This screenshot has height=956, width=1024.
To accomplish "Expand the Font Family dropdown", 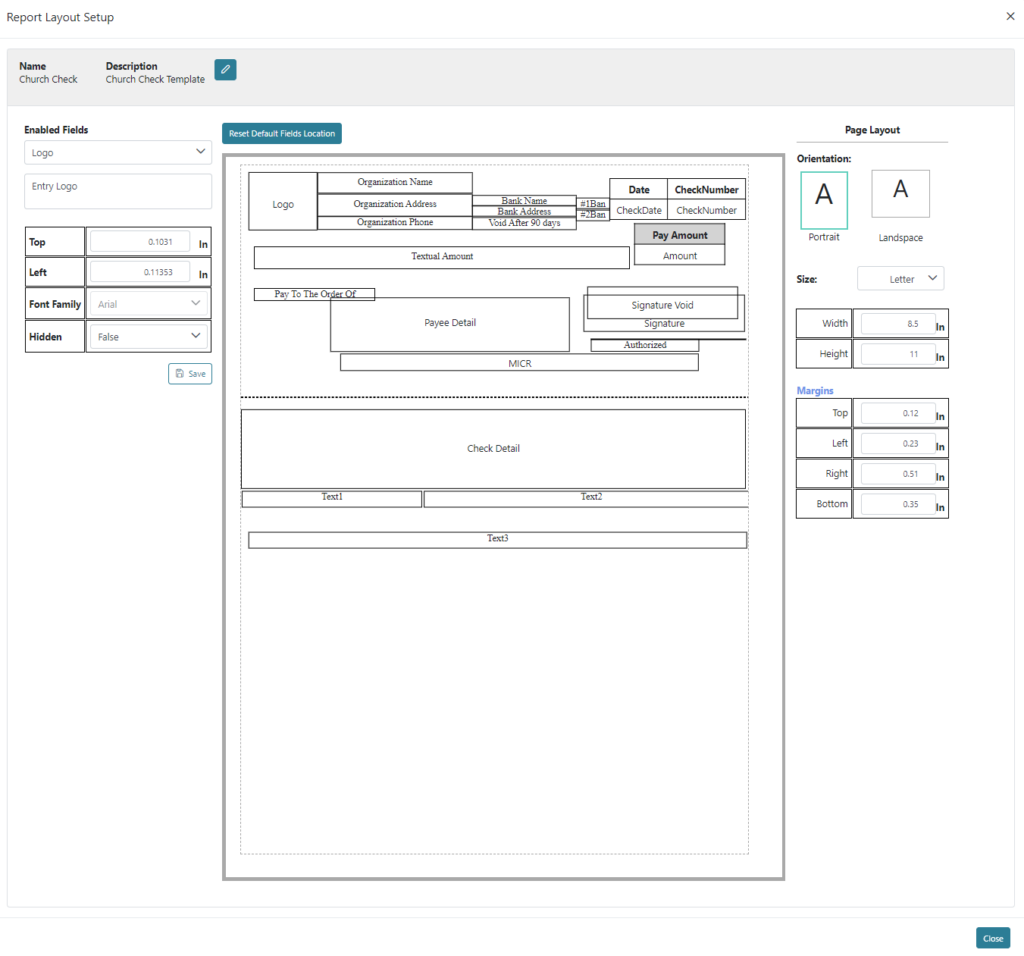I will coord(147,303).
